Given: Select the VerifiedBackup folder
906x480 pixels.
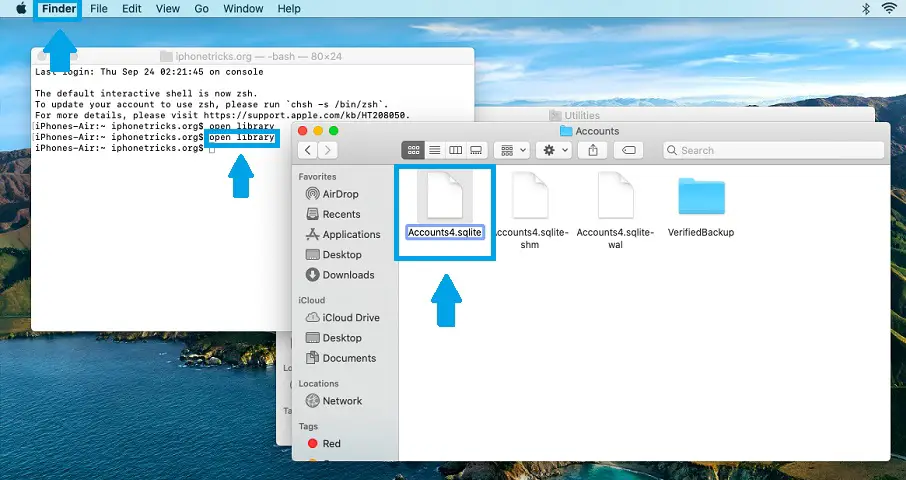Looking at the screenshot, I should (701, 198).
